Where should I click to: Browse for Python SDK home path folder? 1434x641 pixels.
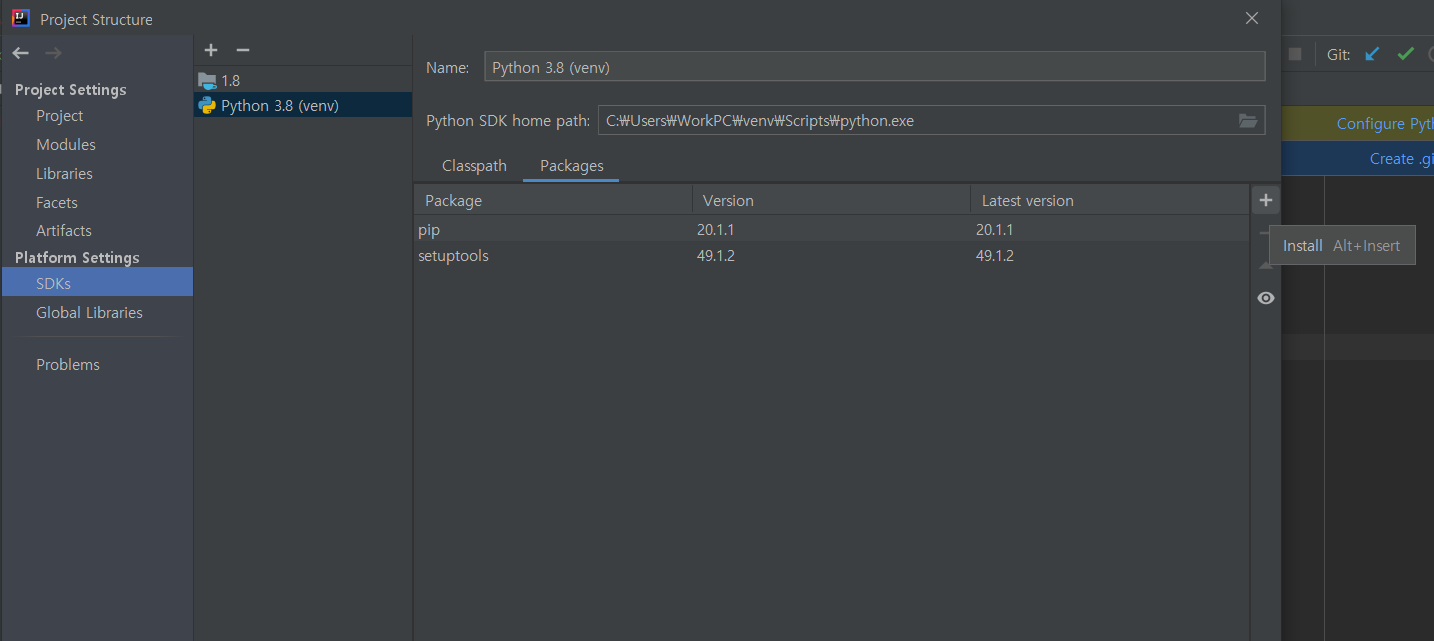click(x=1247, y=121)
